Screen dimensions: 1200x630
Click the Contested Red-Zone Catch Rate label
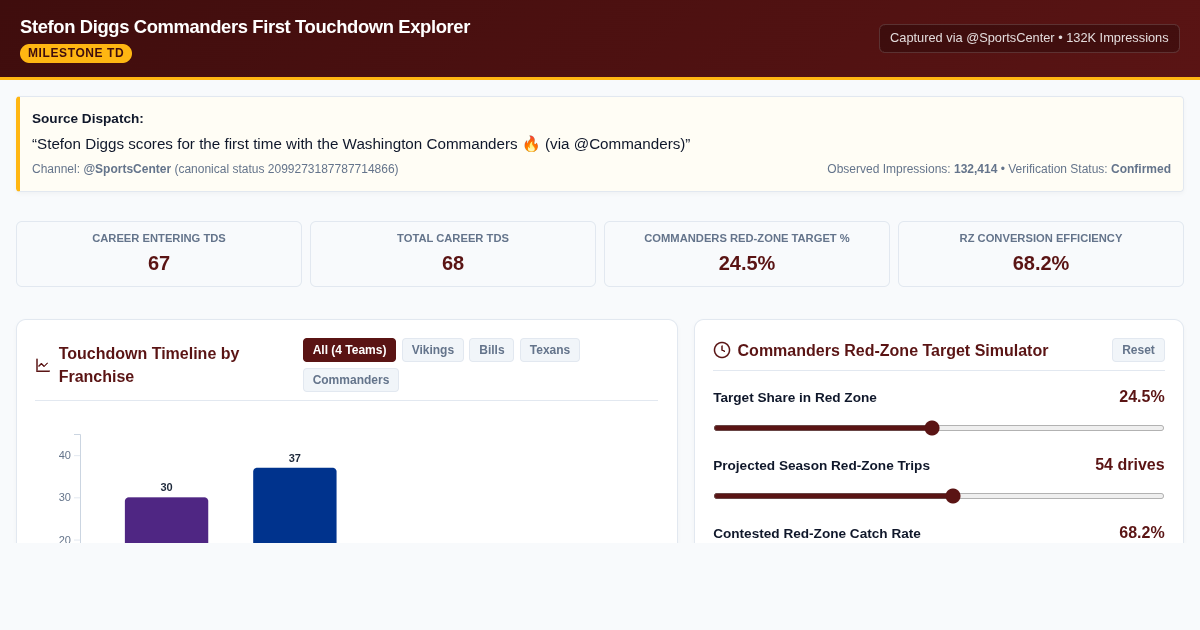pyautogui.click(x=817, y=533)
